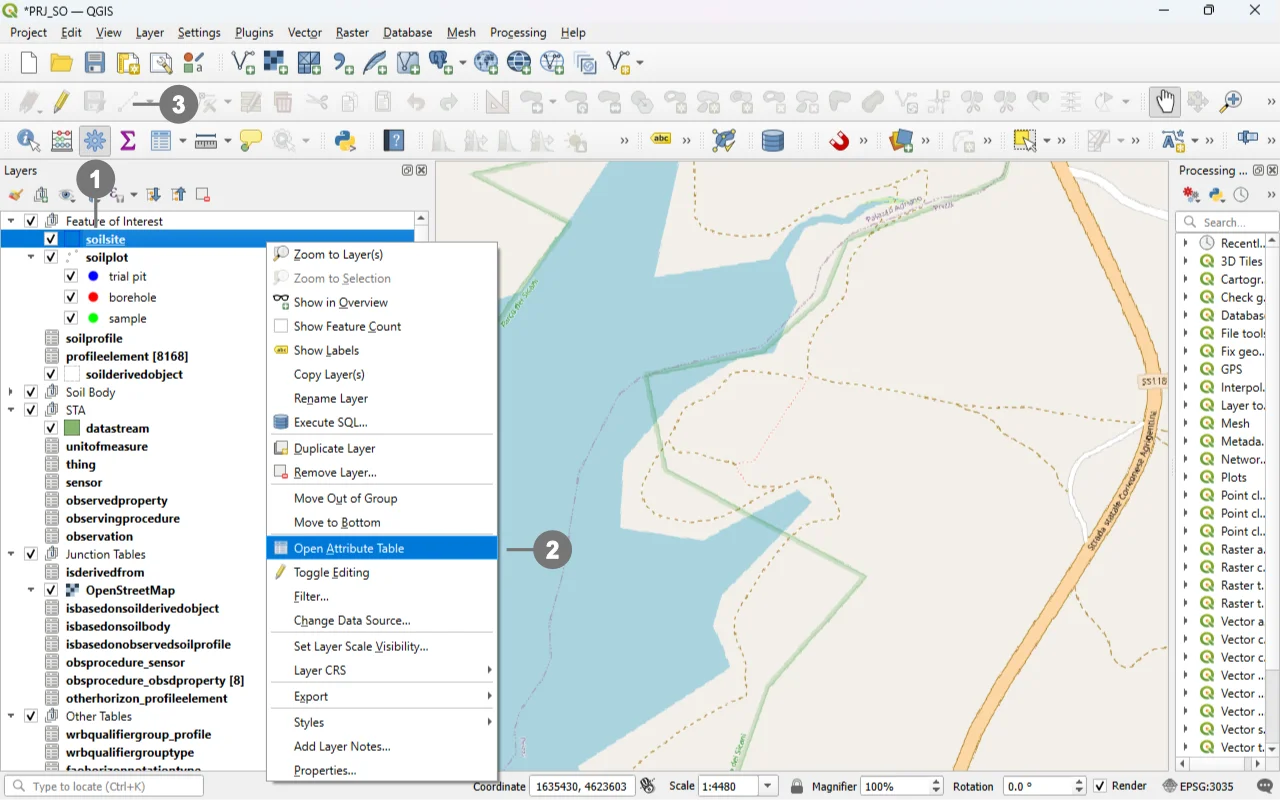Click the green datastream color swatch
1280x800 pixels.
72,428
